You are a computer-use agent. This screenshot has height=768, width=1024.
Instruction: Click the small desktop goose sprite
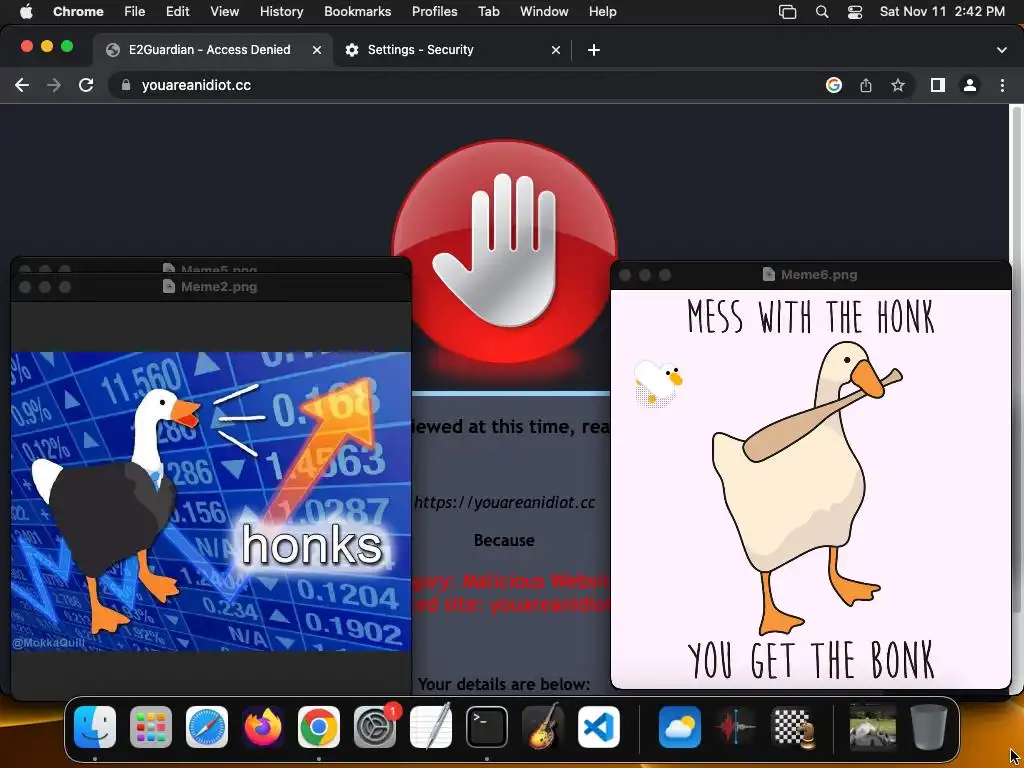[658, 383]
